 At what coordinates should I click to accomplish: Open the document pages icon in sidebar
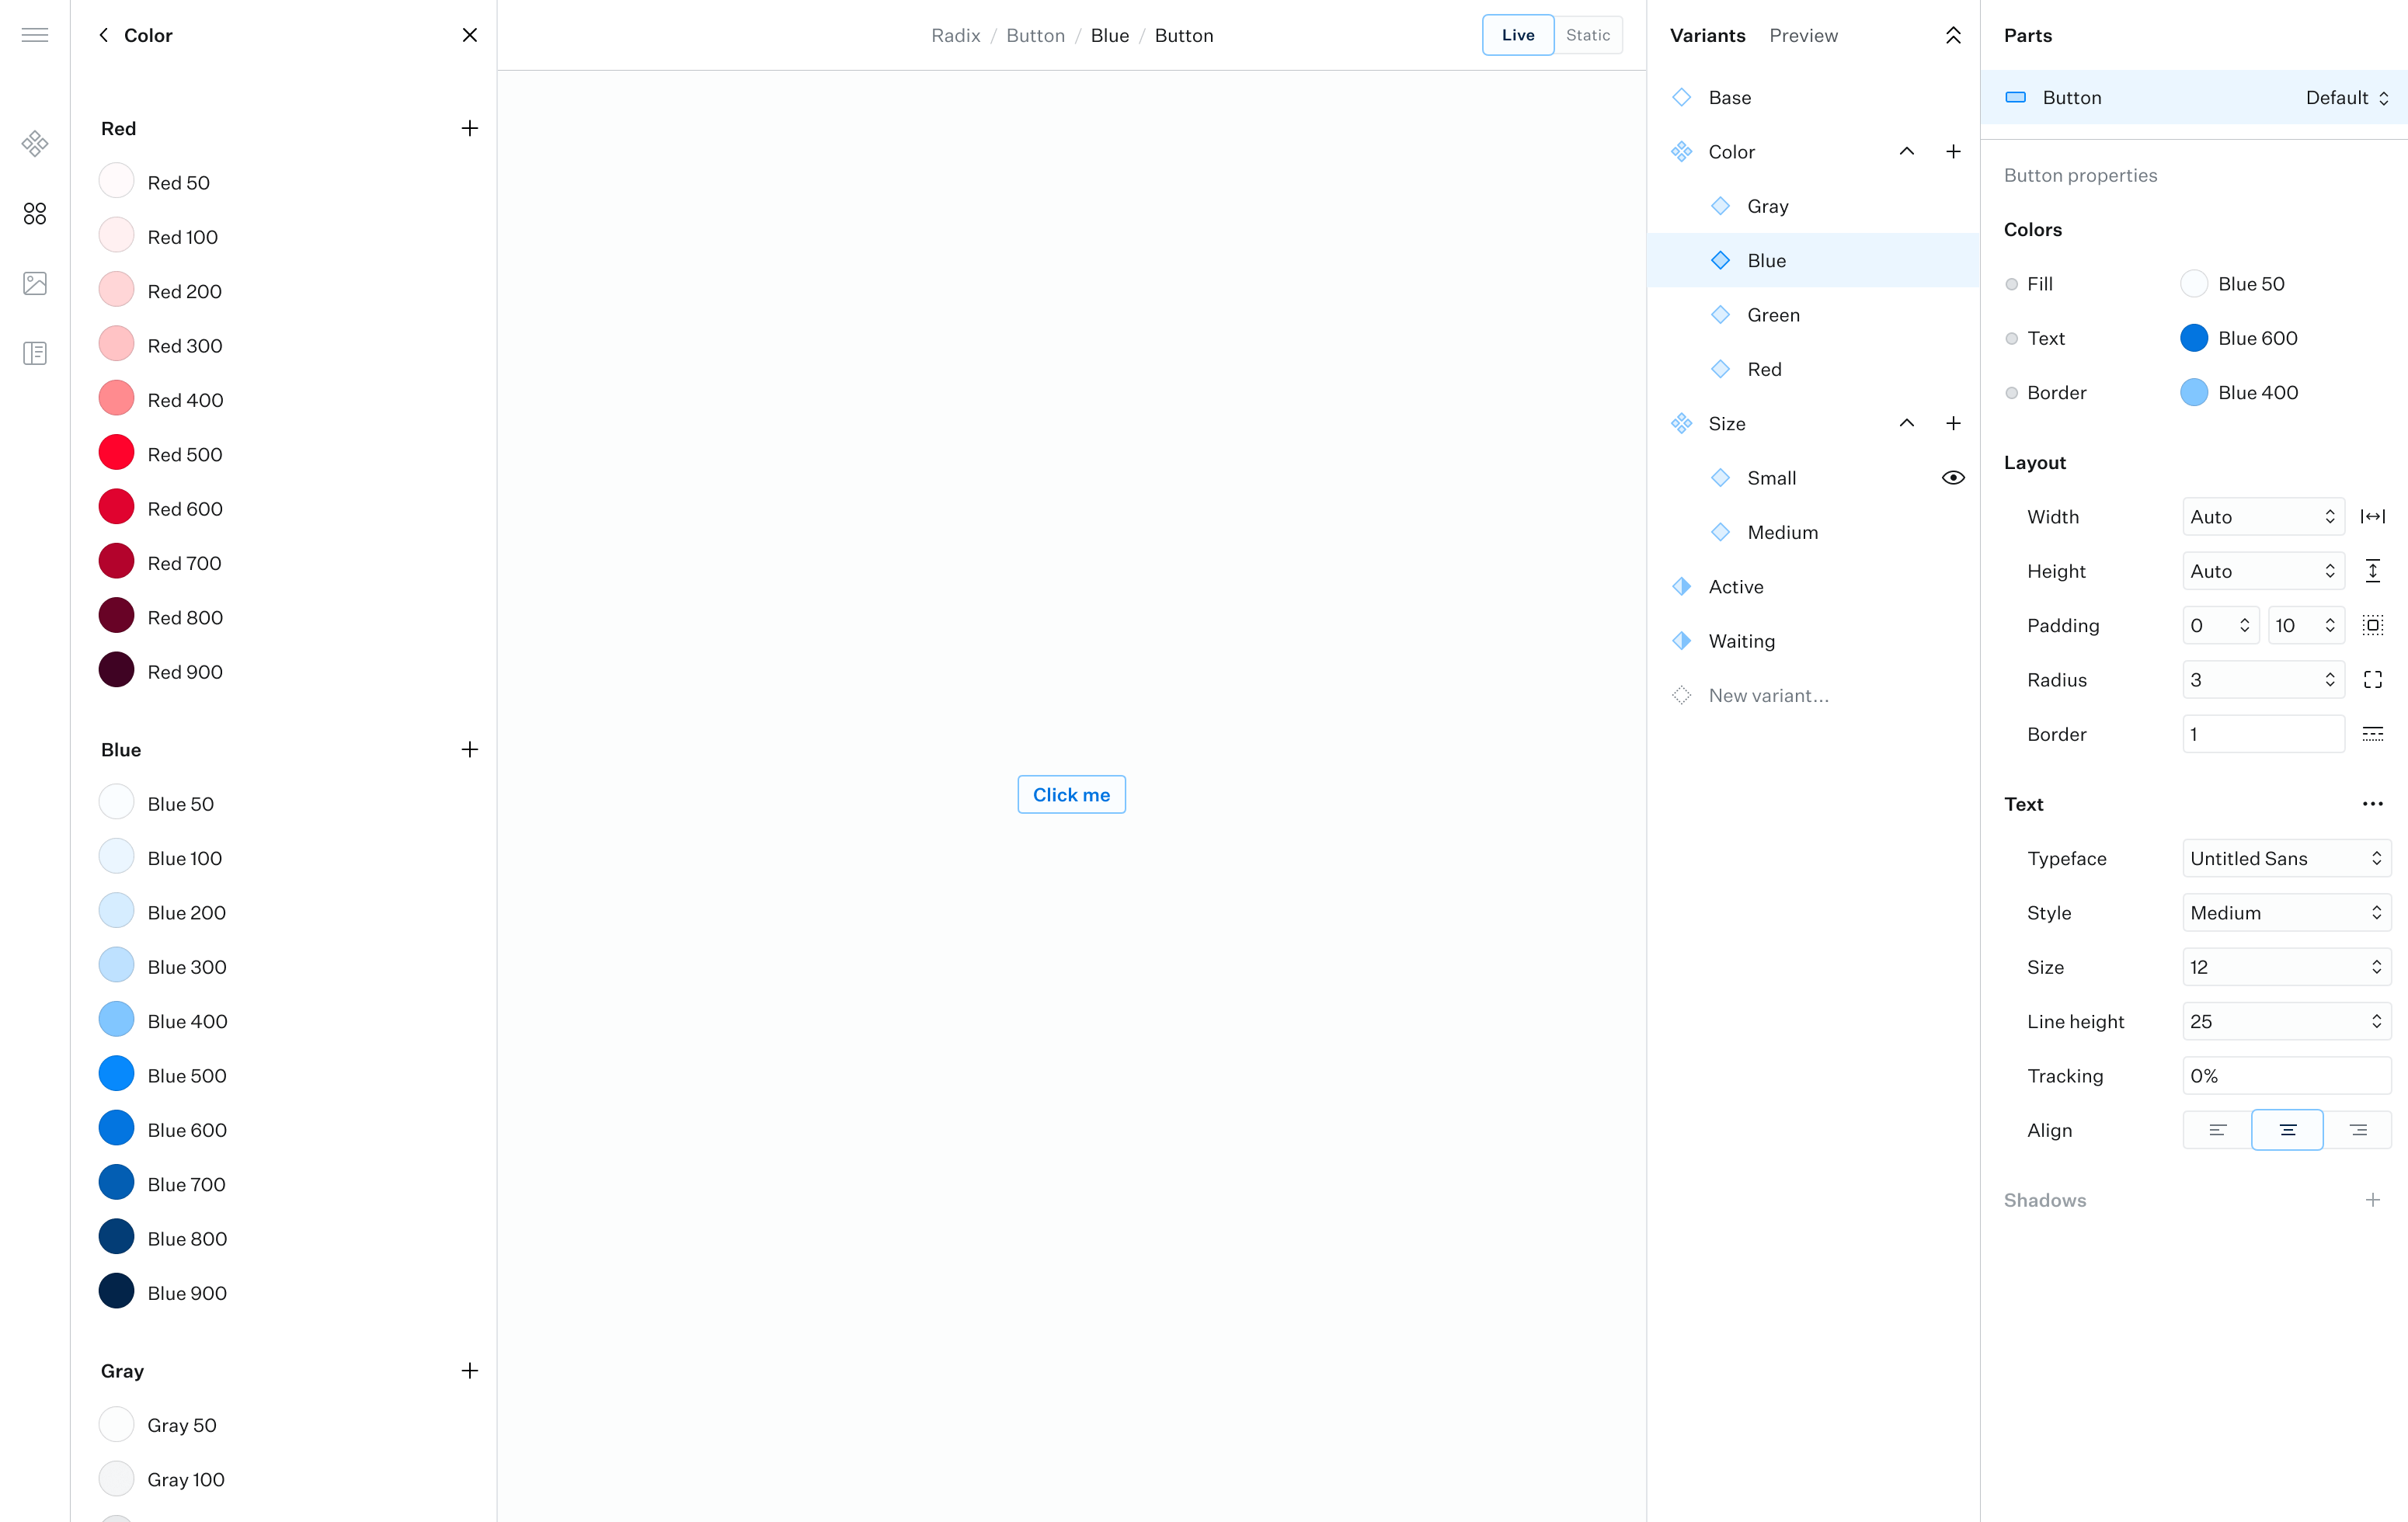tap(35, 353)
